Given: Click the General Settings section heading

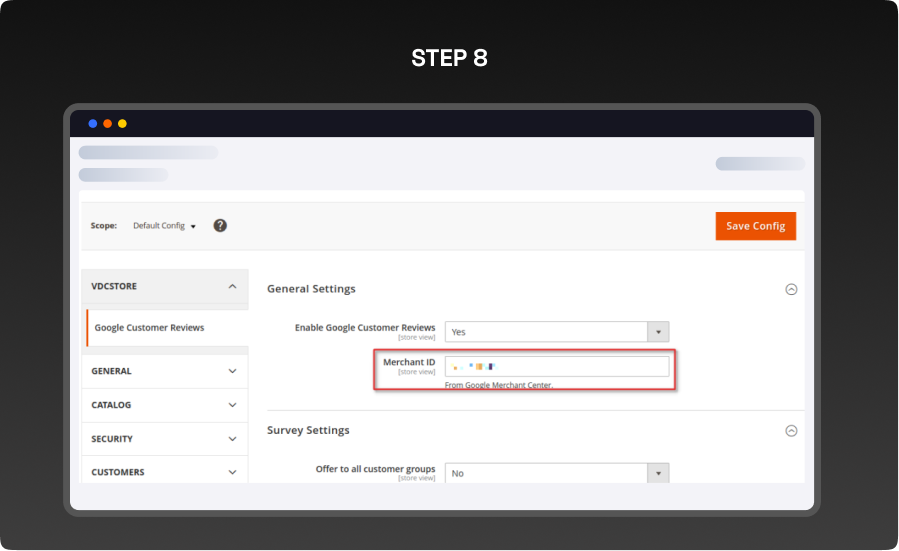Looking at the screenshot, I should [311, 289].
